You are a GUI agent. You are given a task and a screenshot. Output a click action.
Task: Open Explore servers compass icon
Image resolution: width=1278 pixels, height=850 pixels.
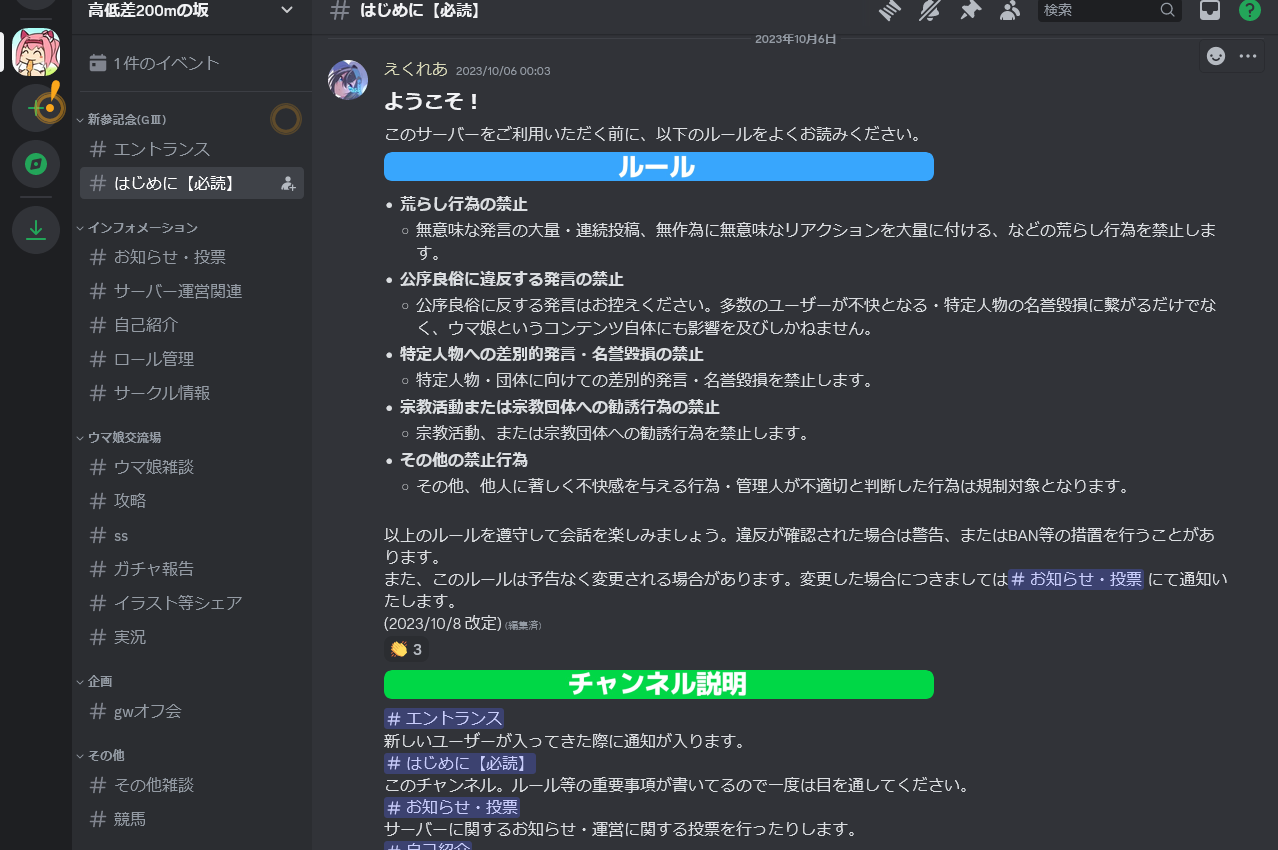[x=36, y=164]
